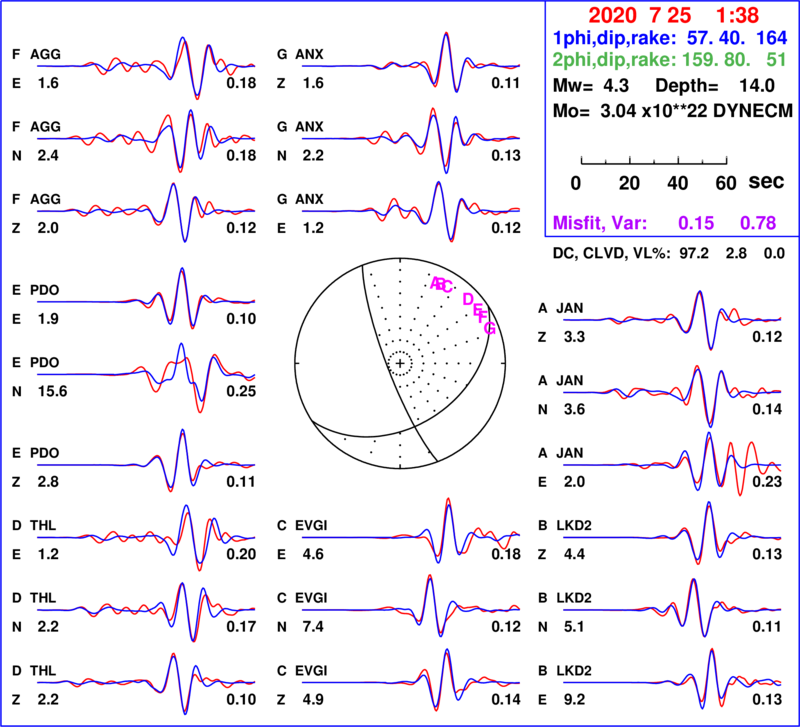
Task: Click the '40' tick label on the time scale
Action: [678, 183]
